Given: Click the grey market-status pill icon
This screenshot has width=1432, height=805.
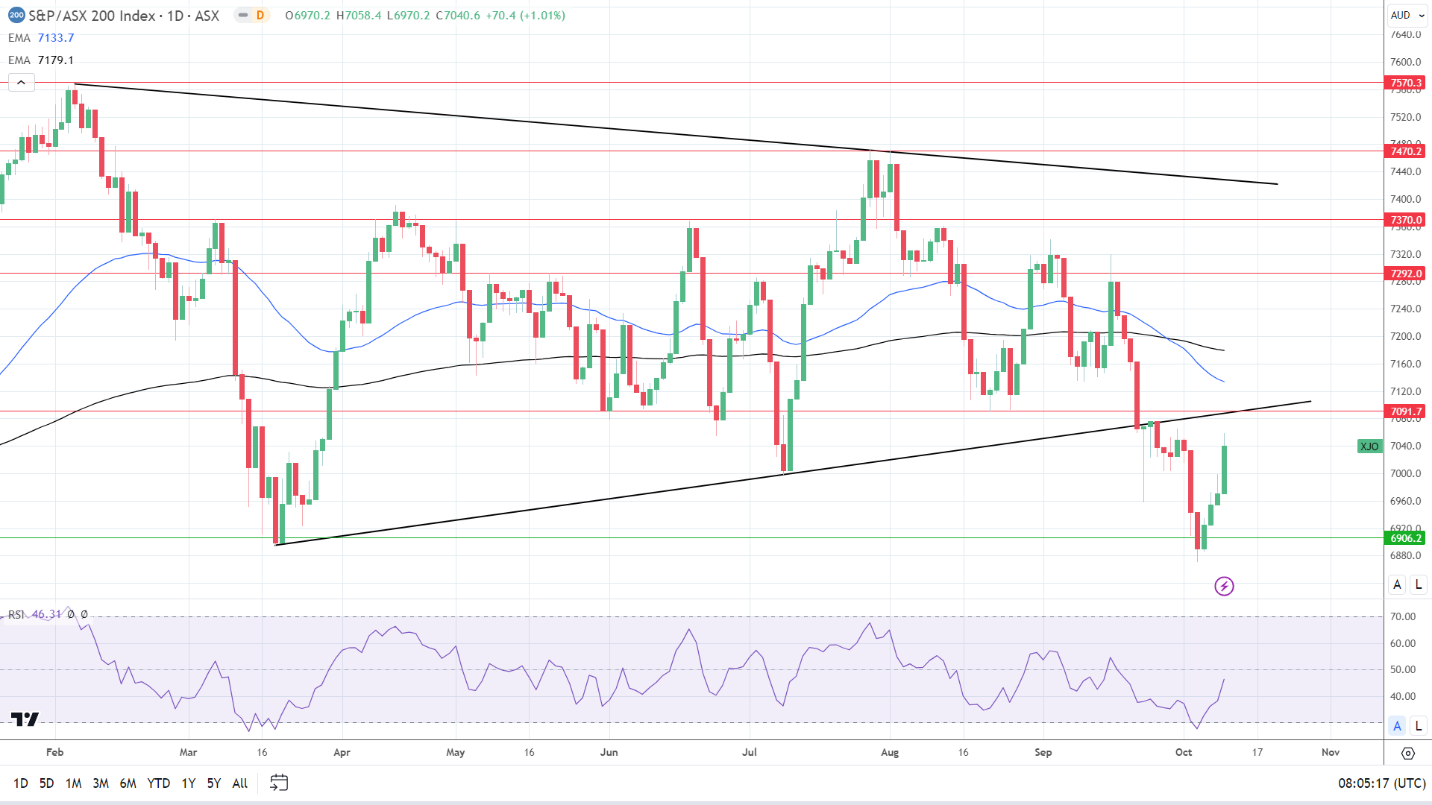Looking at the screenshot, I should (242, 15).
